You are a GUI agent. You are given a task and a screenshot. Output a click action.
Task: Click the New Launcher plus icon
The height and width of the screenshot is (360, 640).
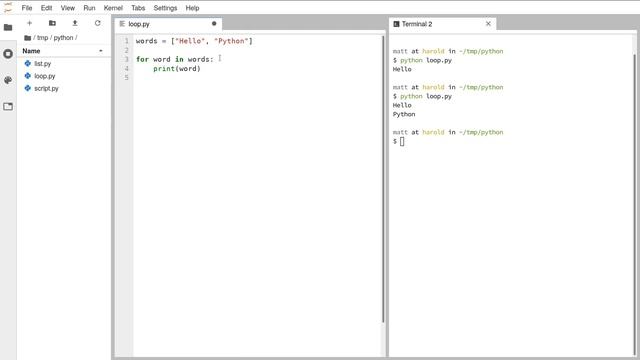coord(29,23)
